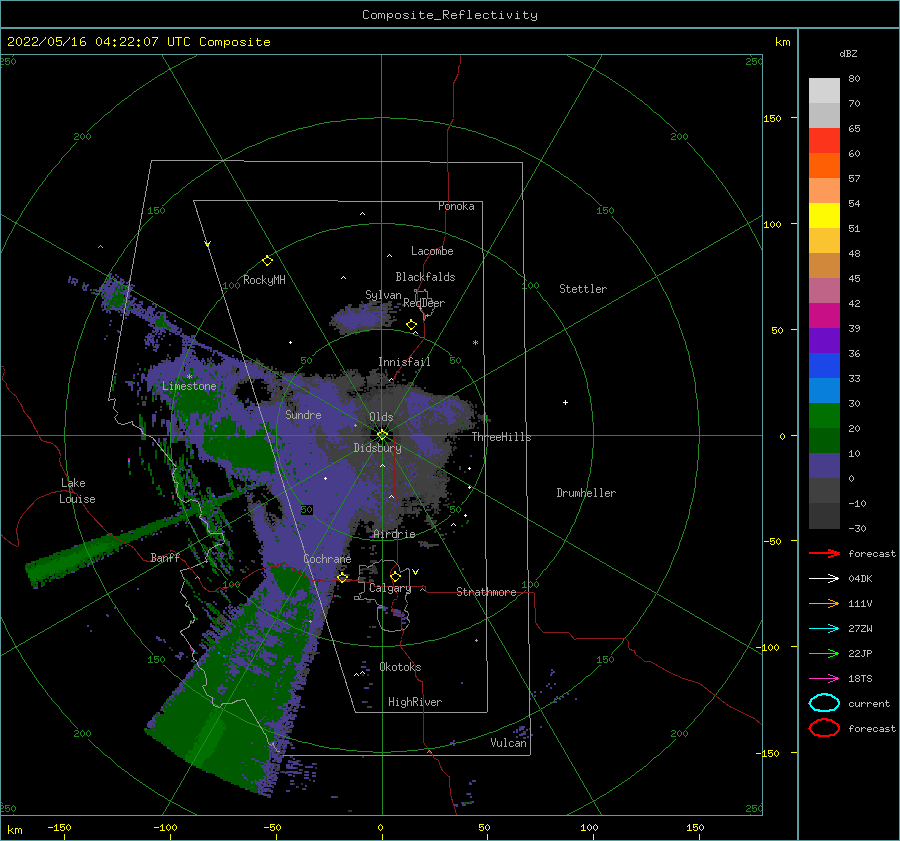This screenshot has height=841, width=900.
Task: Select the magenta 42-39 dBZ swatch
Action: tap(824, 316)
